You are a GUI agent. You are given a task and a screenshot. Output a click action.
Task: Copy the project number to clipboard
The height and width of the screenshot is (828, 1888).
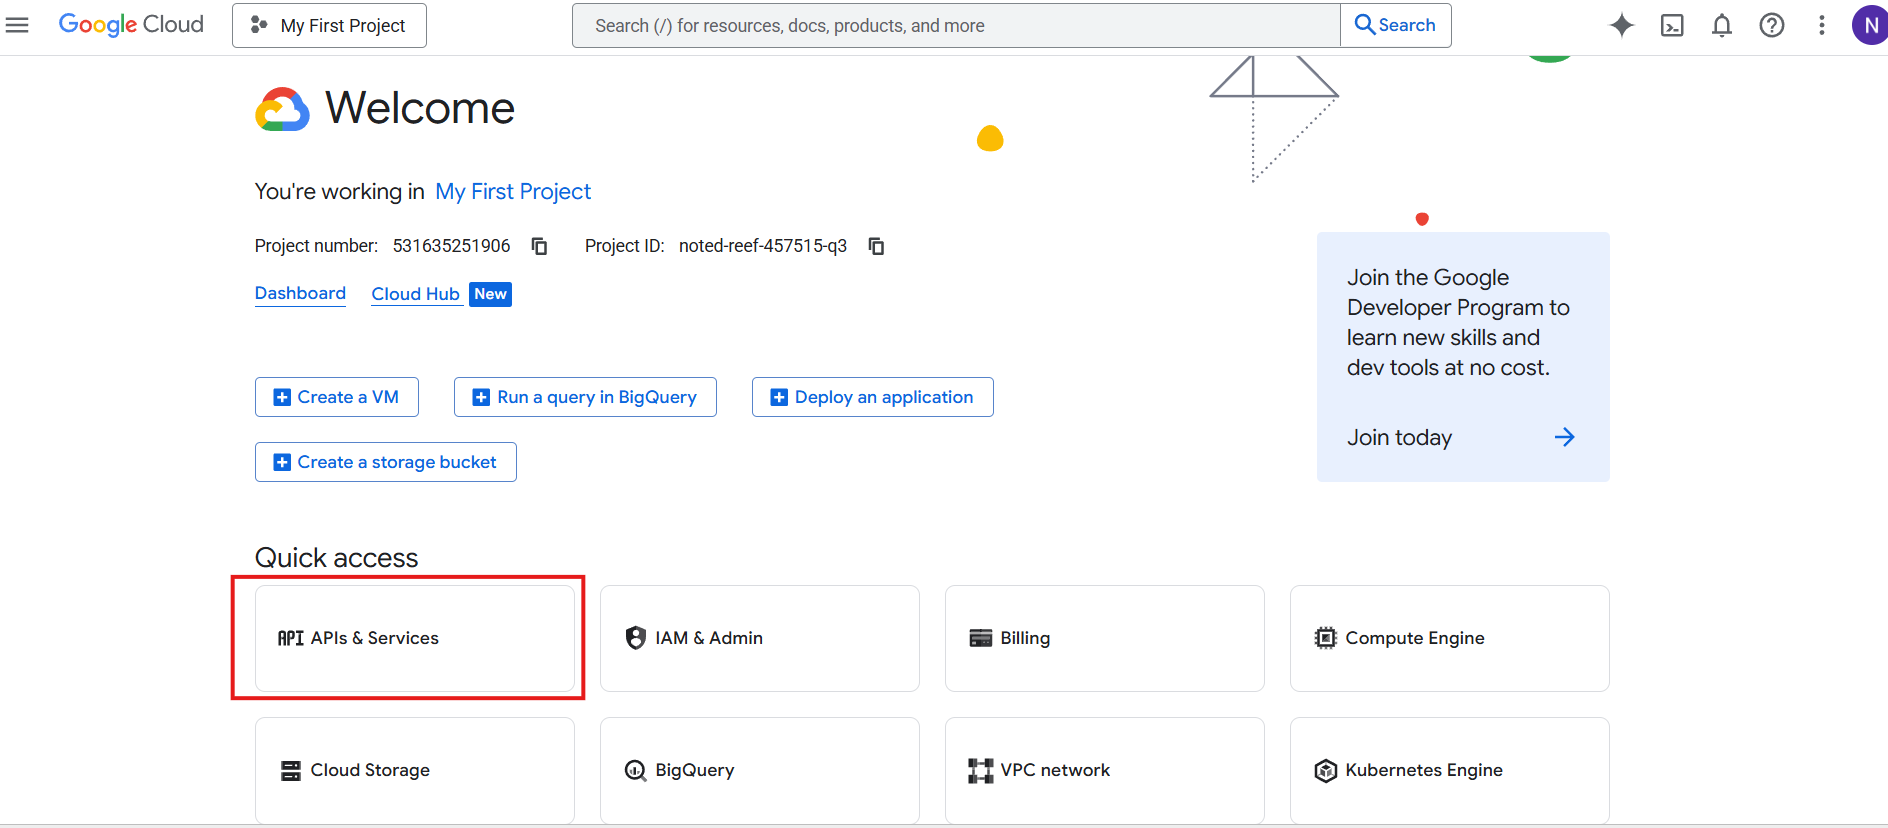pos(539,246)
